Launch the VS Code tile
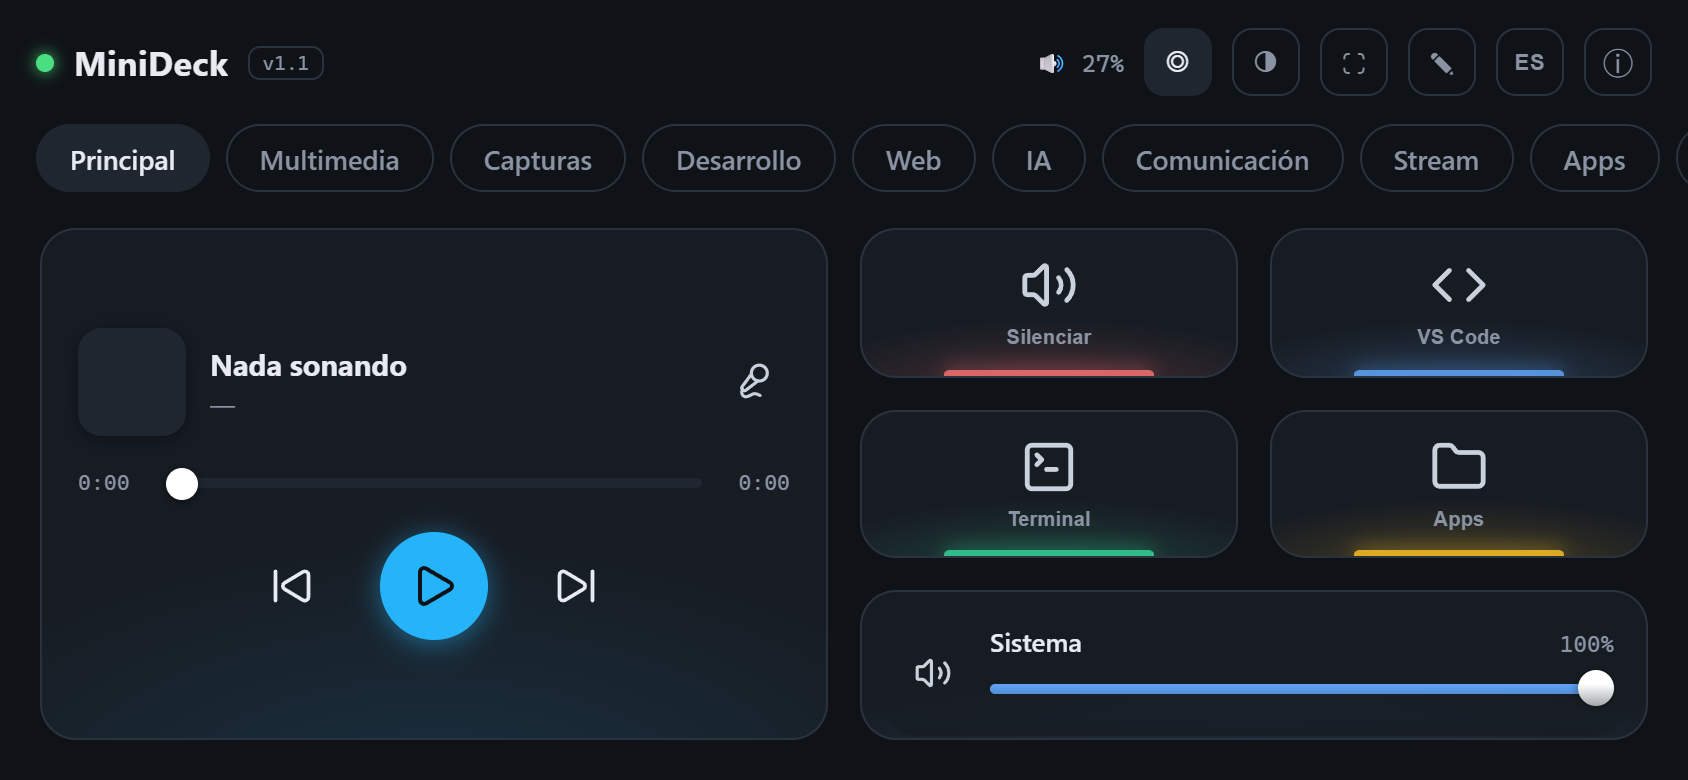Screen dimensions: 1688x780 [1459, 303]
